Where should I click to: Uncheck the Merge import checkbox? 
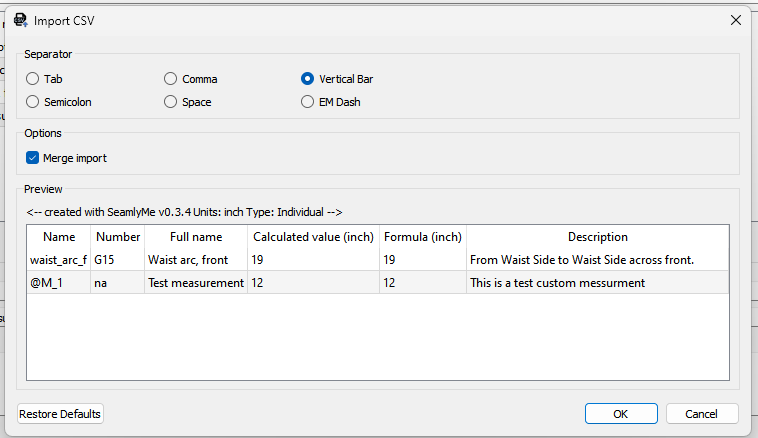[x=33, y=158]
